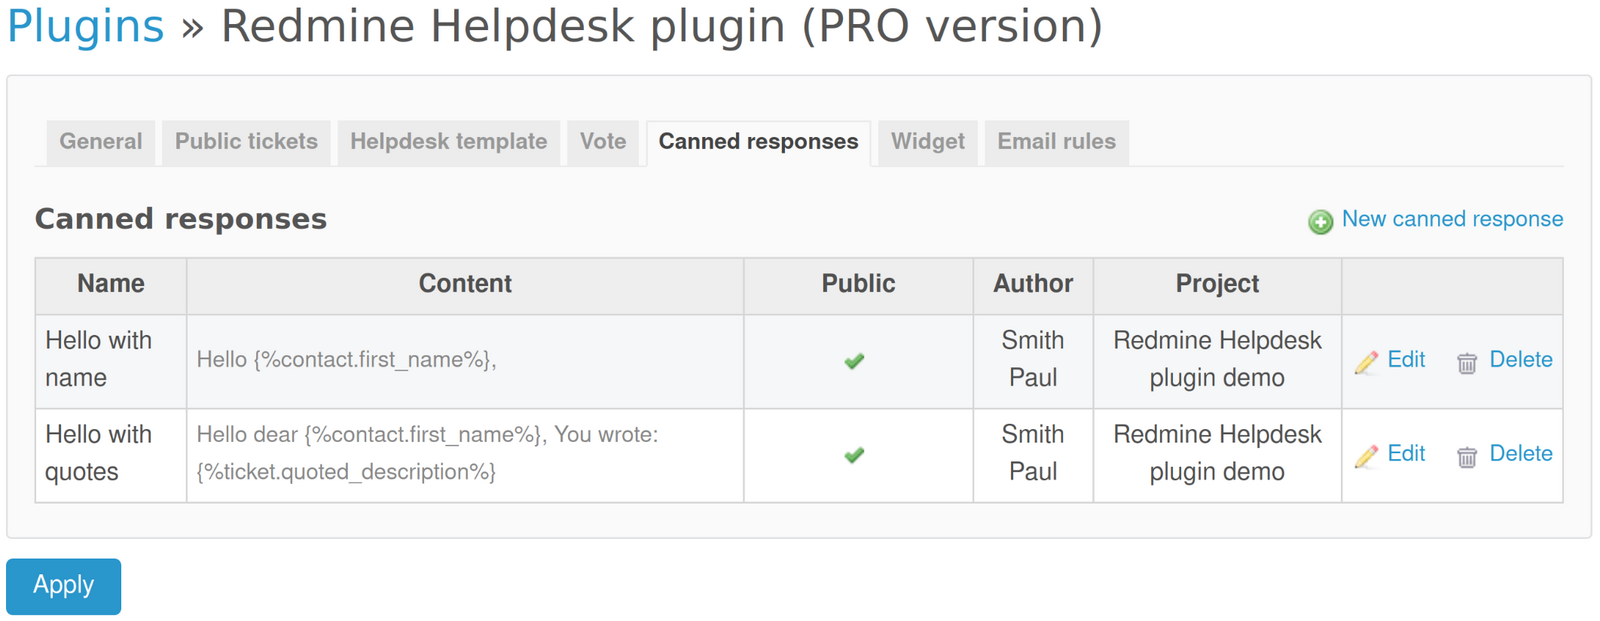Screen dimensions: 1600x621
Task: Open the Widget tab
Action: click(x=926, y=142)
